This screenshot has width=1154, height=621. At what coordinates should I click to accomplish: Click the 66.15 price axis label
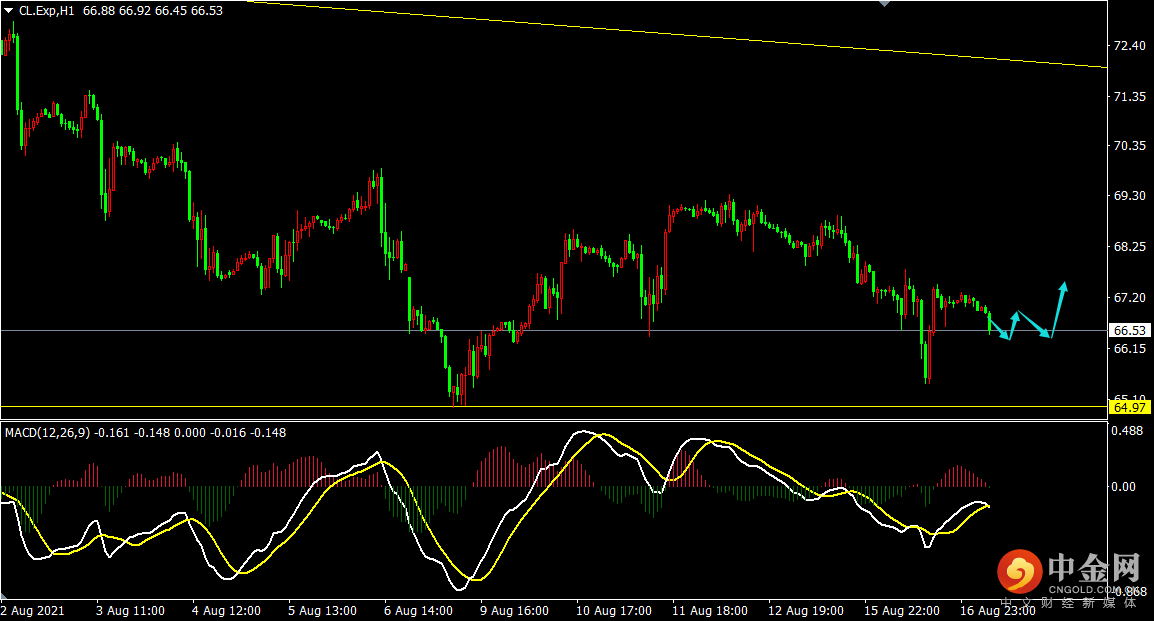point(1130,348)
